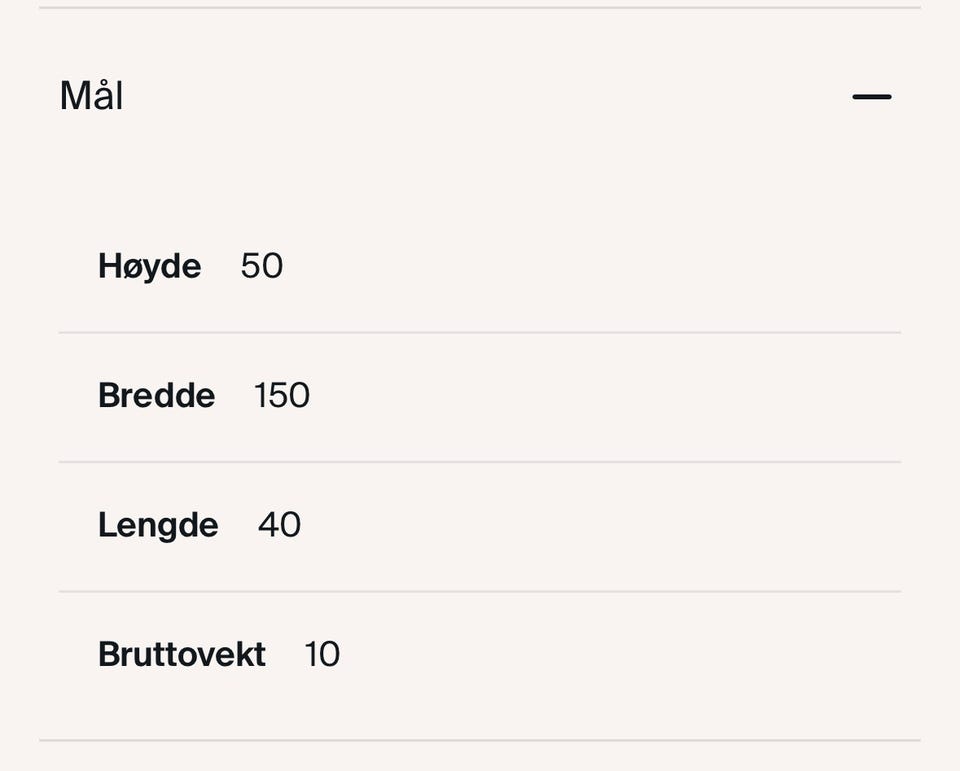
Task: Click the Mål section heading
Action: pos(92,97)
